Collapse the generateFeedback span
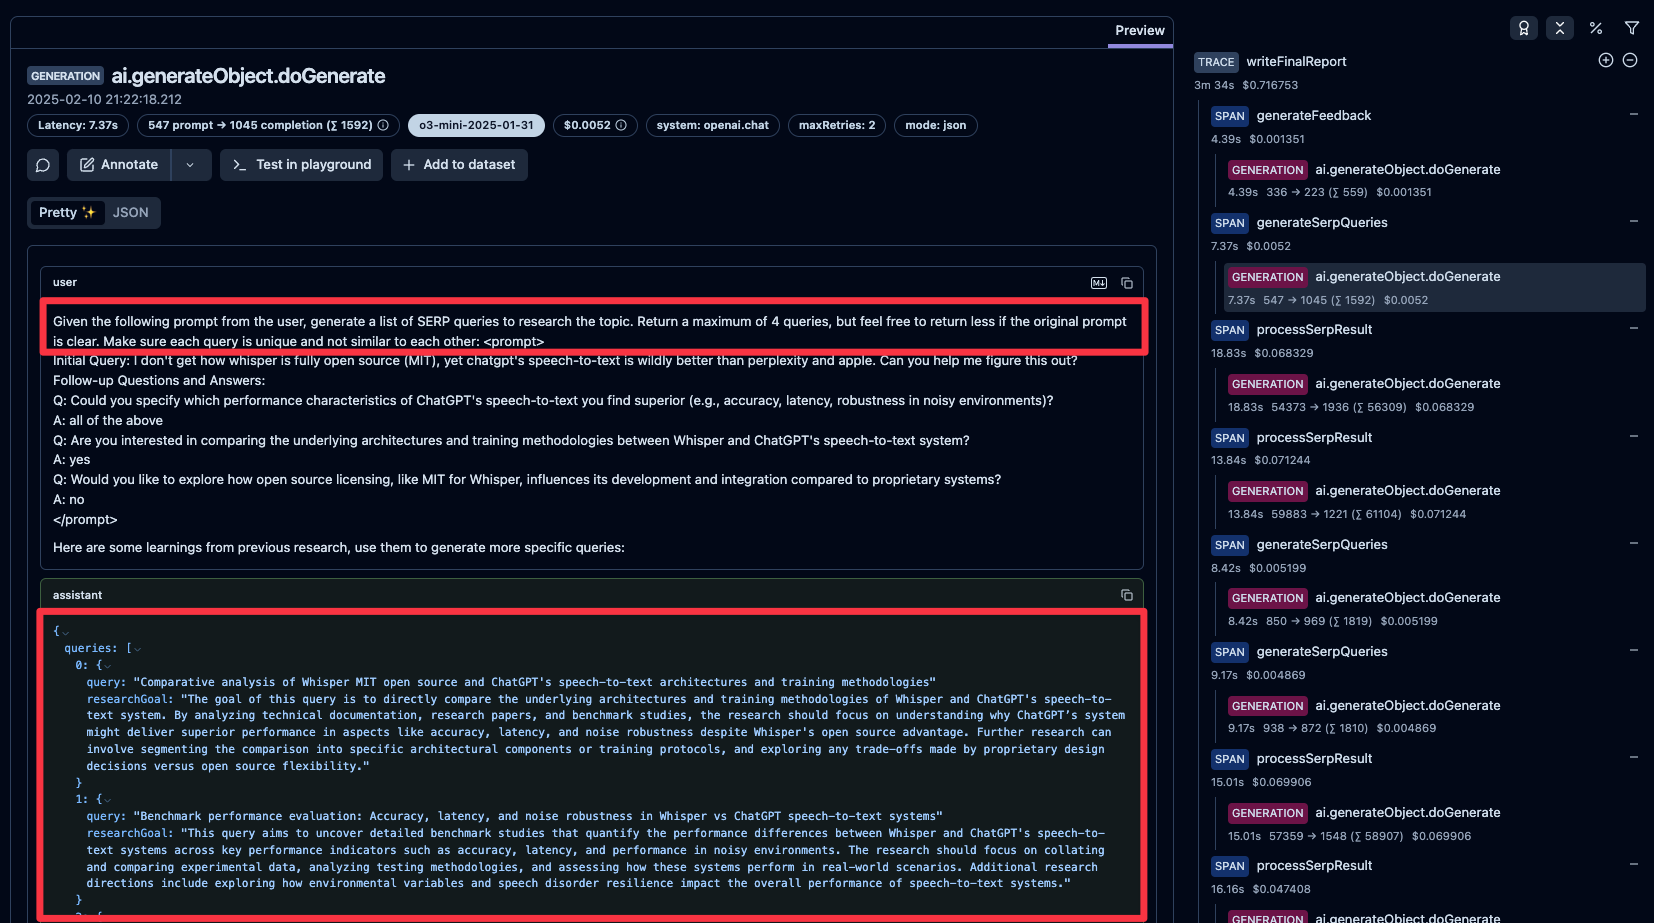1654x923 pixels. point(1633,114)
